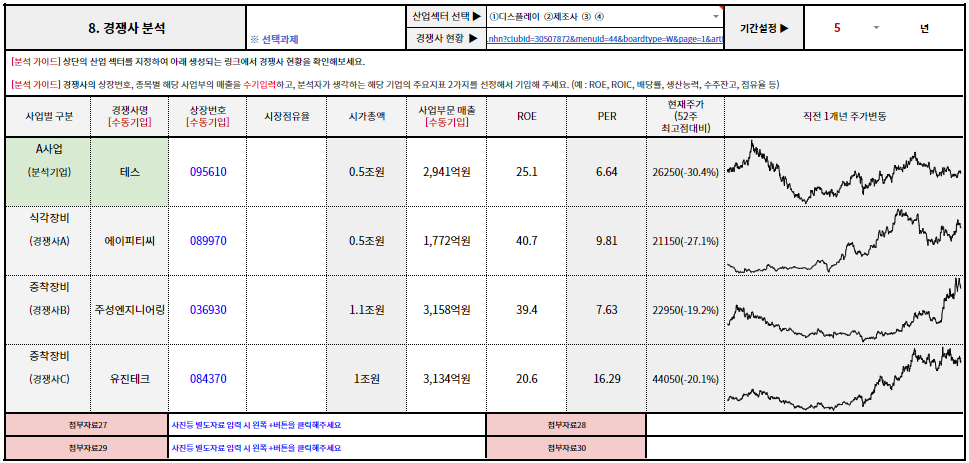Select the 첨부자료30 cell
Screen dimensions: 969x463
566,447
